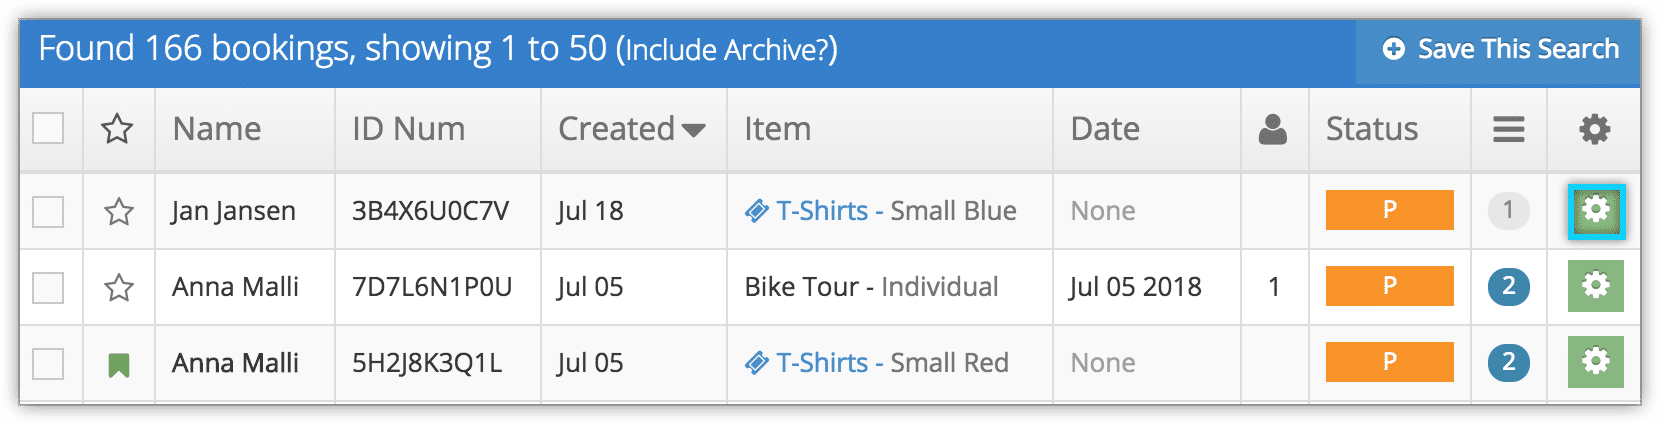Viewport: 1660px width, 424px height.
Task: Open the gear menu for Jan Jansen booking
Action: [1596, 211]
